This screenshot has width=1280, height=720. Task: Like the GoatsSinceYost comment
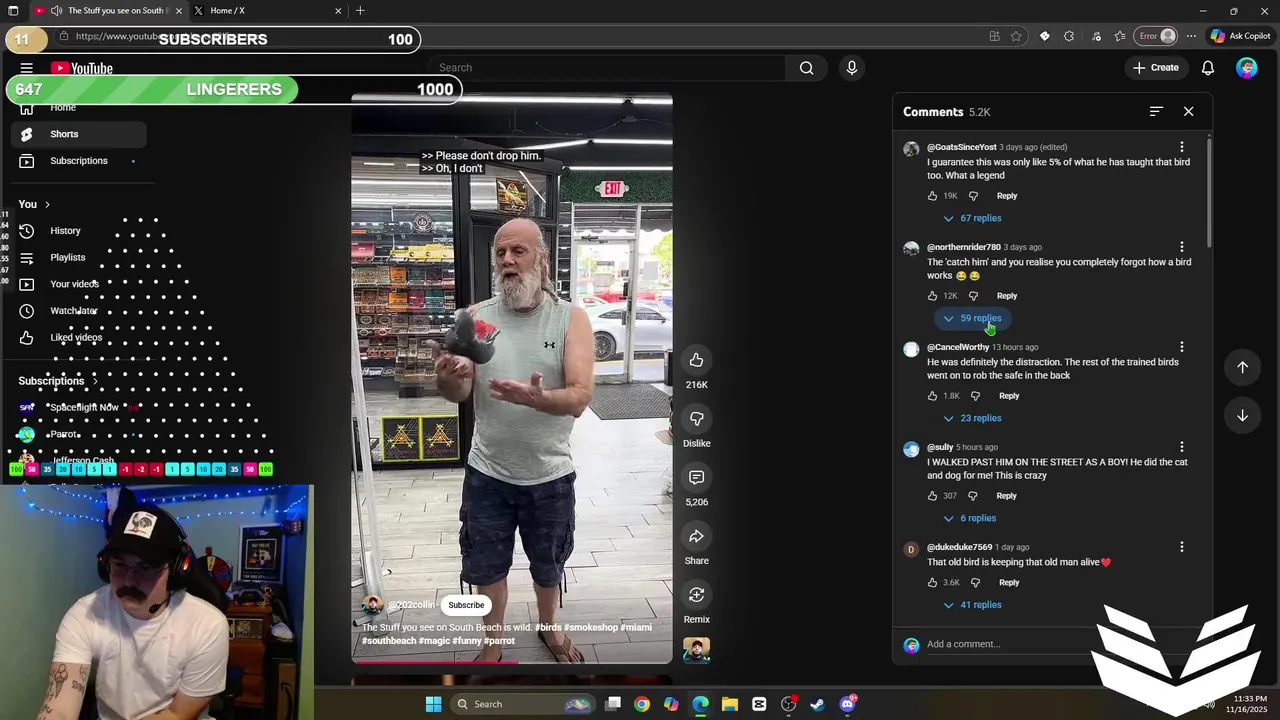(x=932, y=196)
